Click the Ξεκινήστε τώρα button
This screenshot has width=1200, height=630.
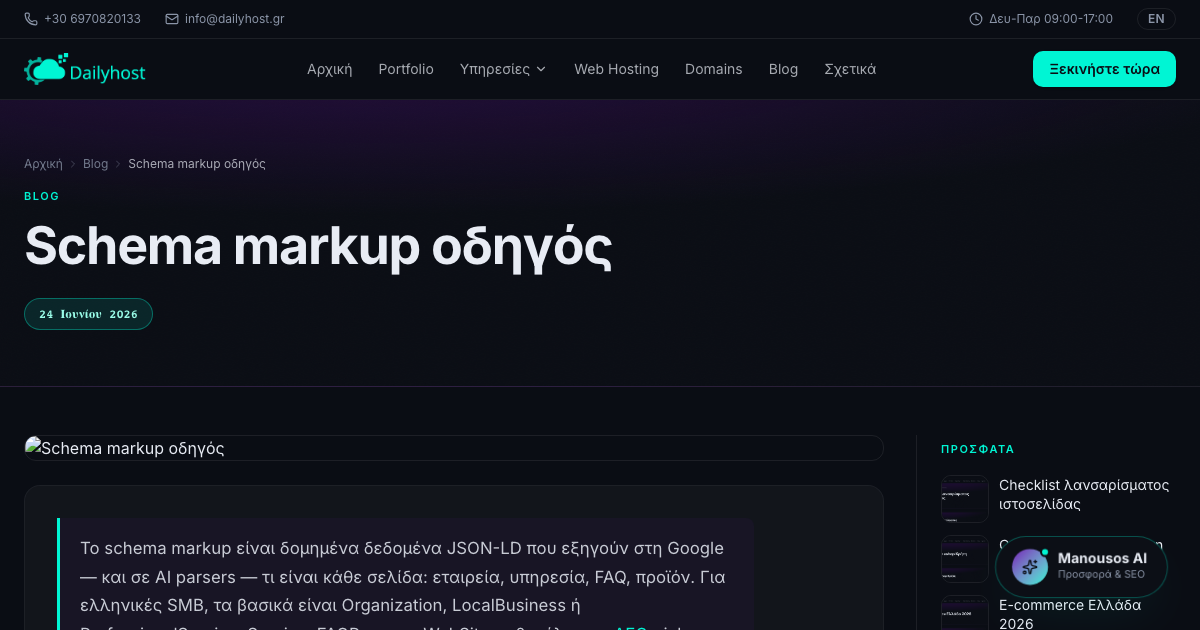(x=1104, y=69)
